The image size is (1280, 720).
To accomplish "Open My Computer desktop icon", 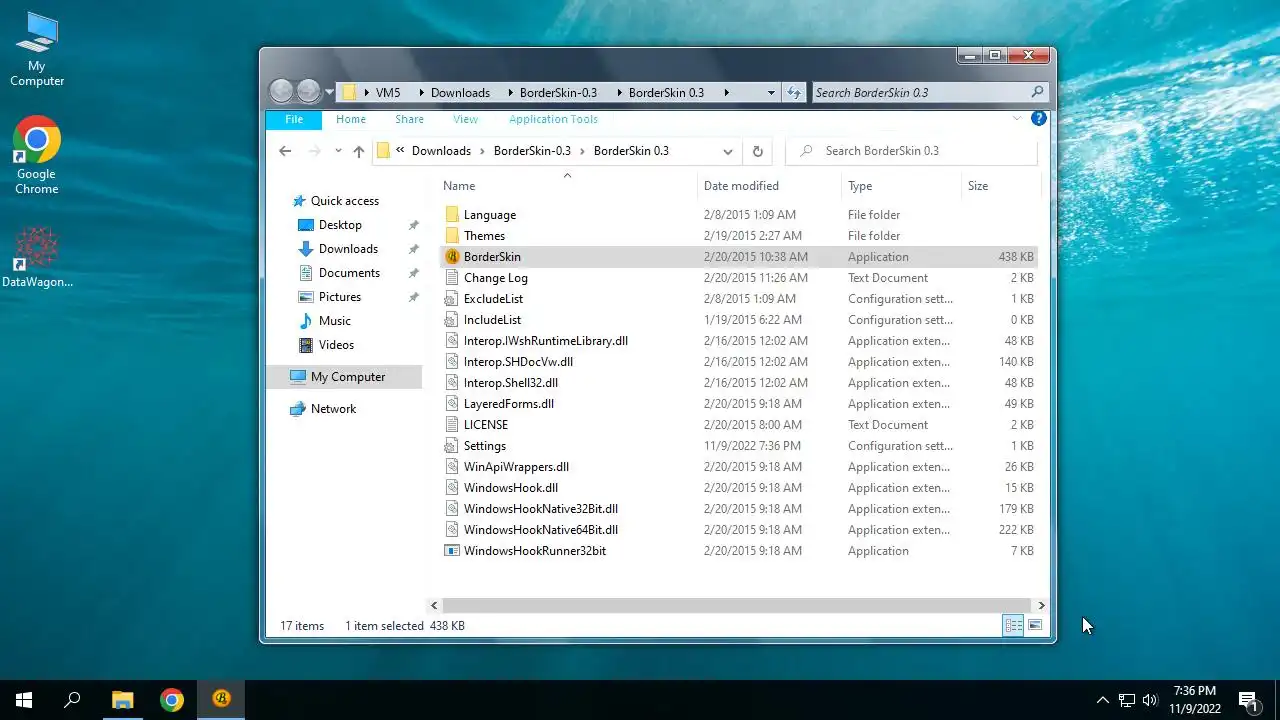I will tap(37, 50).
